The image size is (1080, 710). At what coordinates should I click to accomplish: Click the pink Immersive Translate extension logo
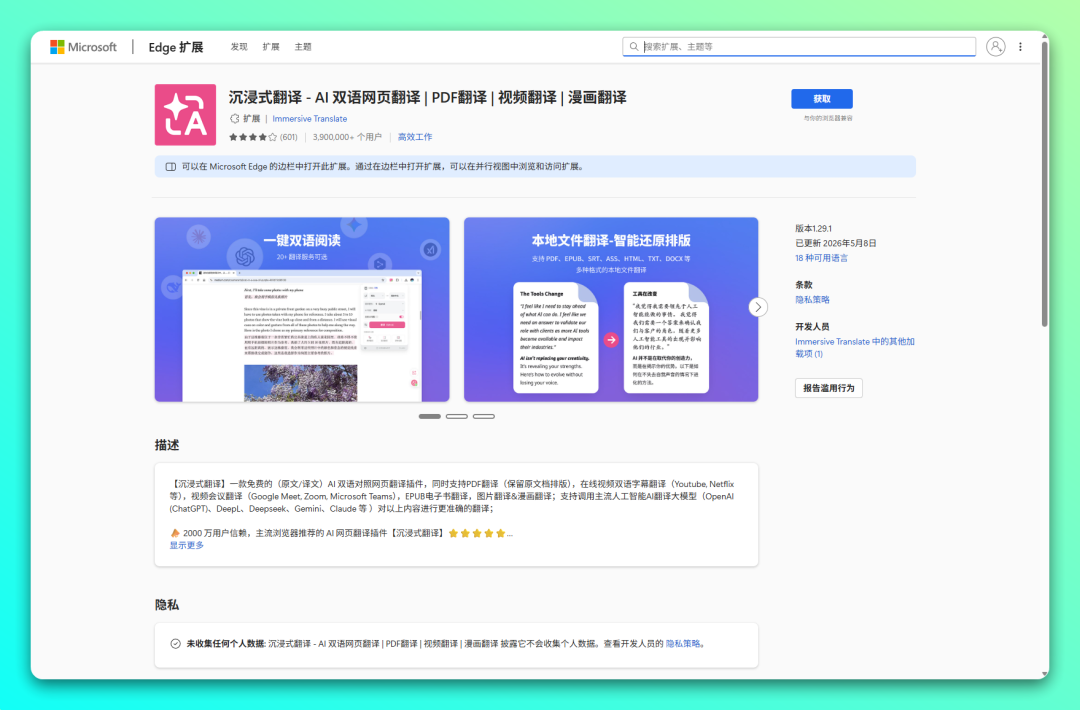click(185, 115)
